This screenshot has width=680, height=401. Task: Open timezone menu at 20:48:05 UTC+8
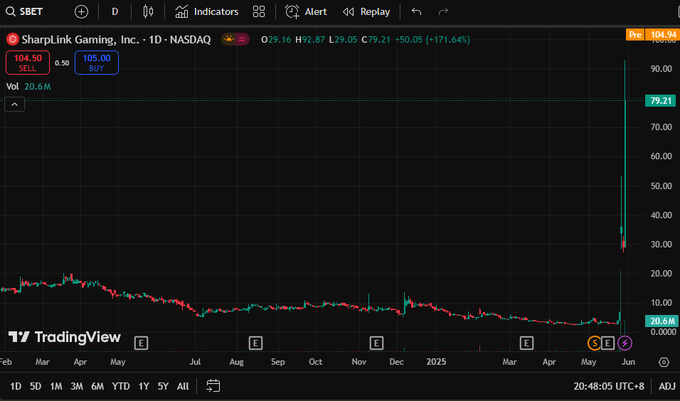pyautogui.click(x=609, y=386)
